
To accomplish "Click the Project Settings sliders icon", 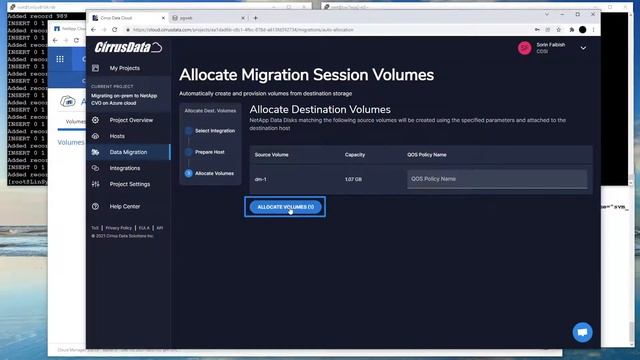I will click(96, 184).
